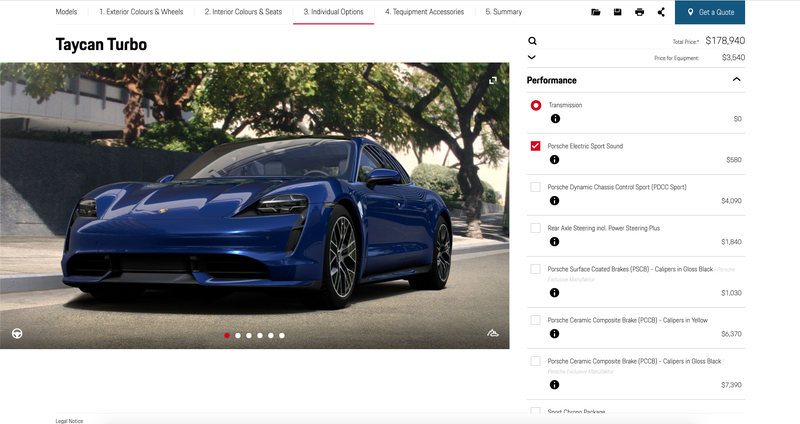Screen dimensions: 800x424
Task: Click the car exterior view icon
Action: point(492,333)
